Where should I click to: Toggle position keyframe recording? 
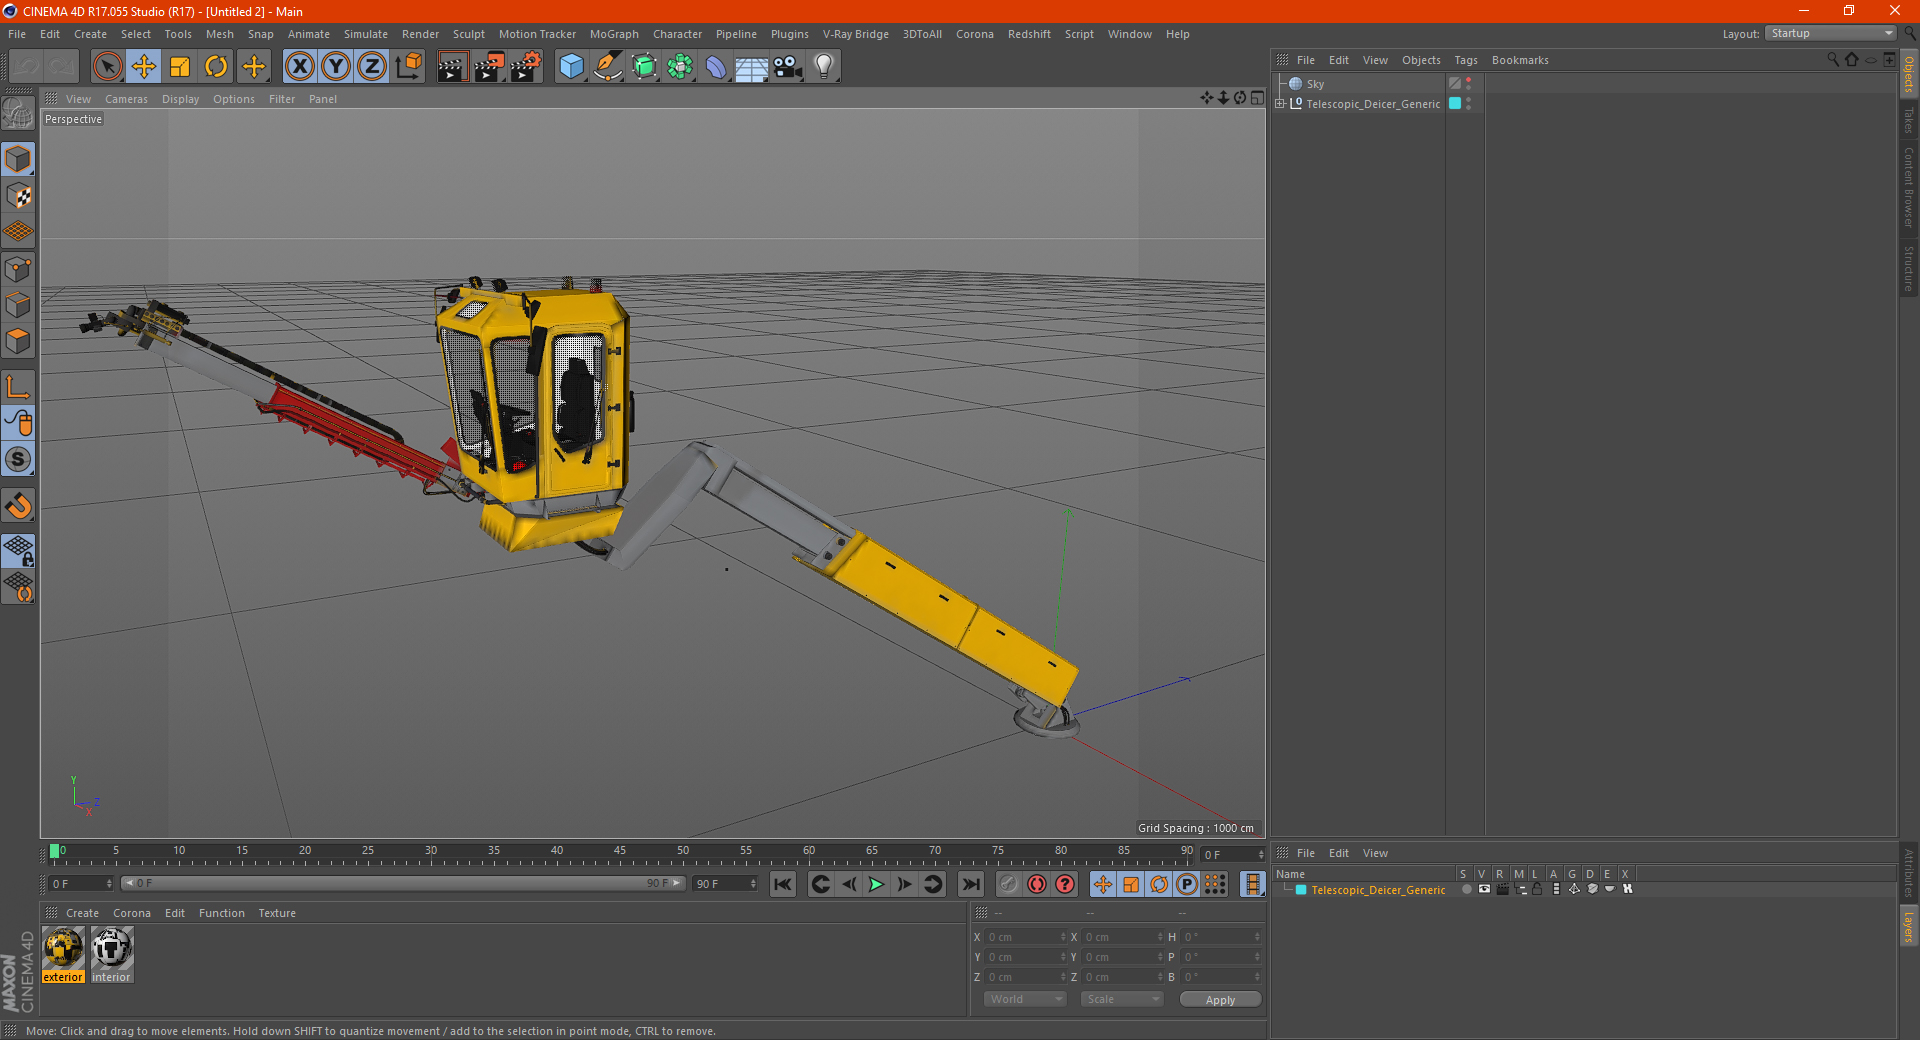coord(1103,884)
